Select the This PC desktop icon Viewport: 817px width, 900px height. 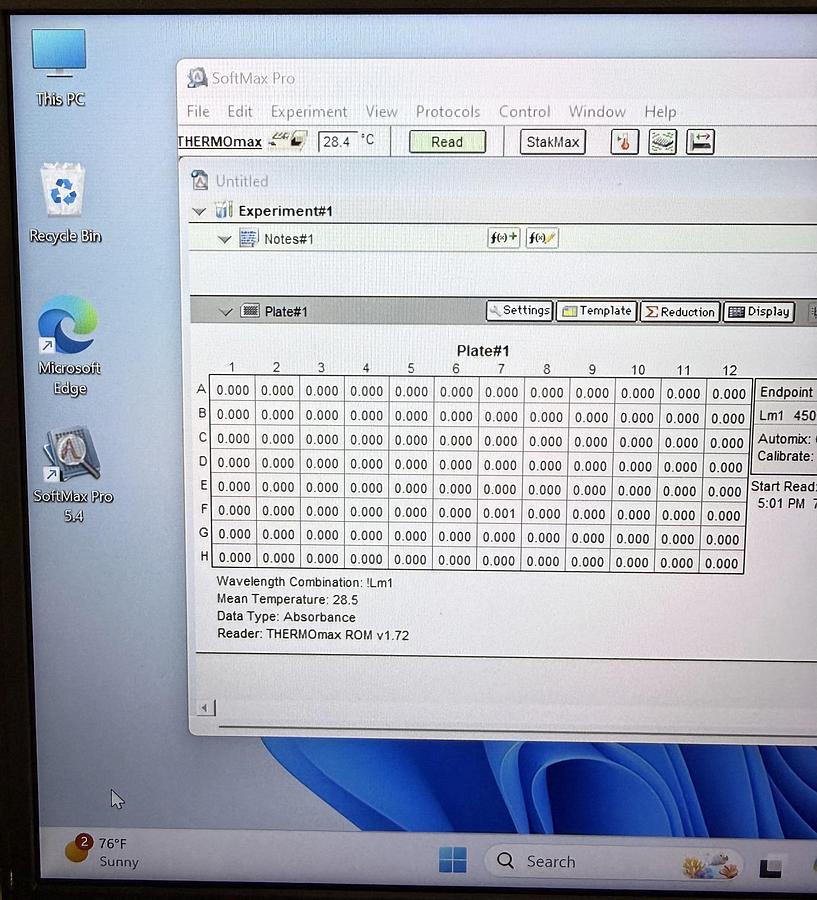(x=60, y=68)
